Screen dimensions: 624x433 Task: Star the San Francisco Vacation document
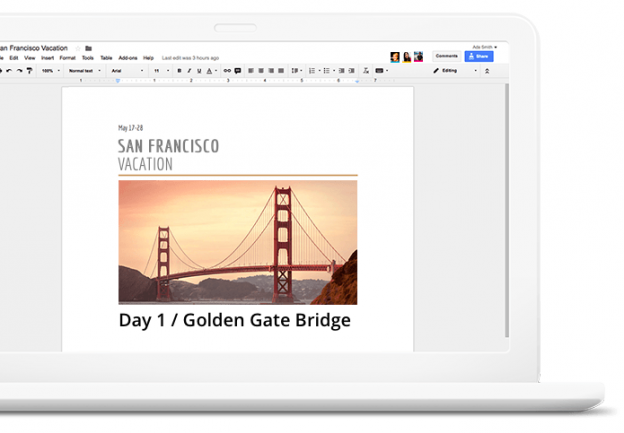(78, 48)
